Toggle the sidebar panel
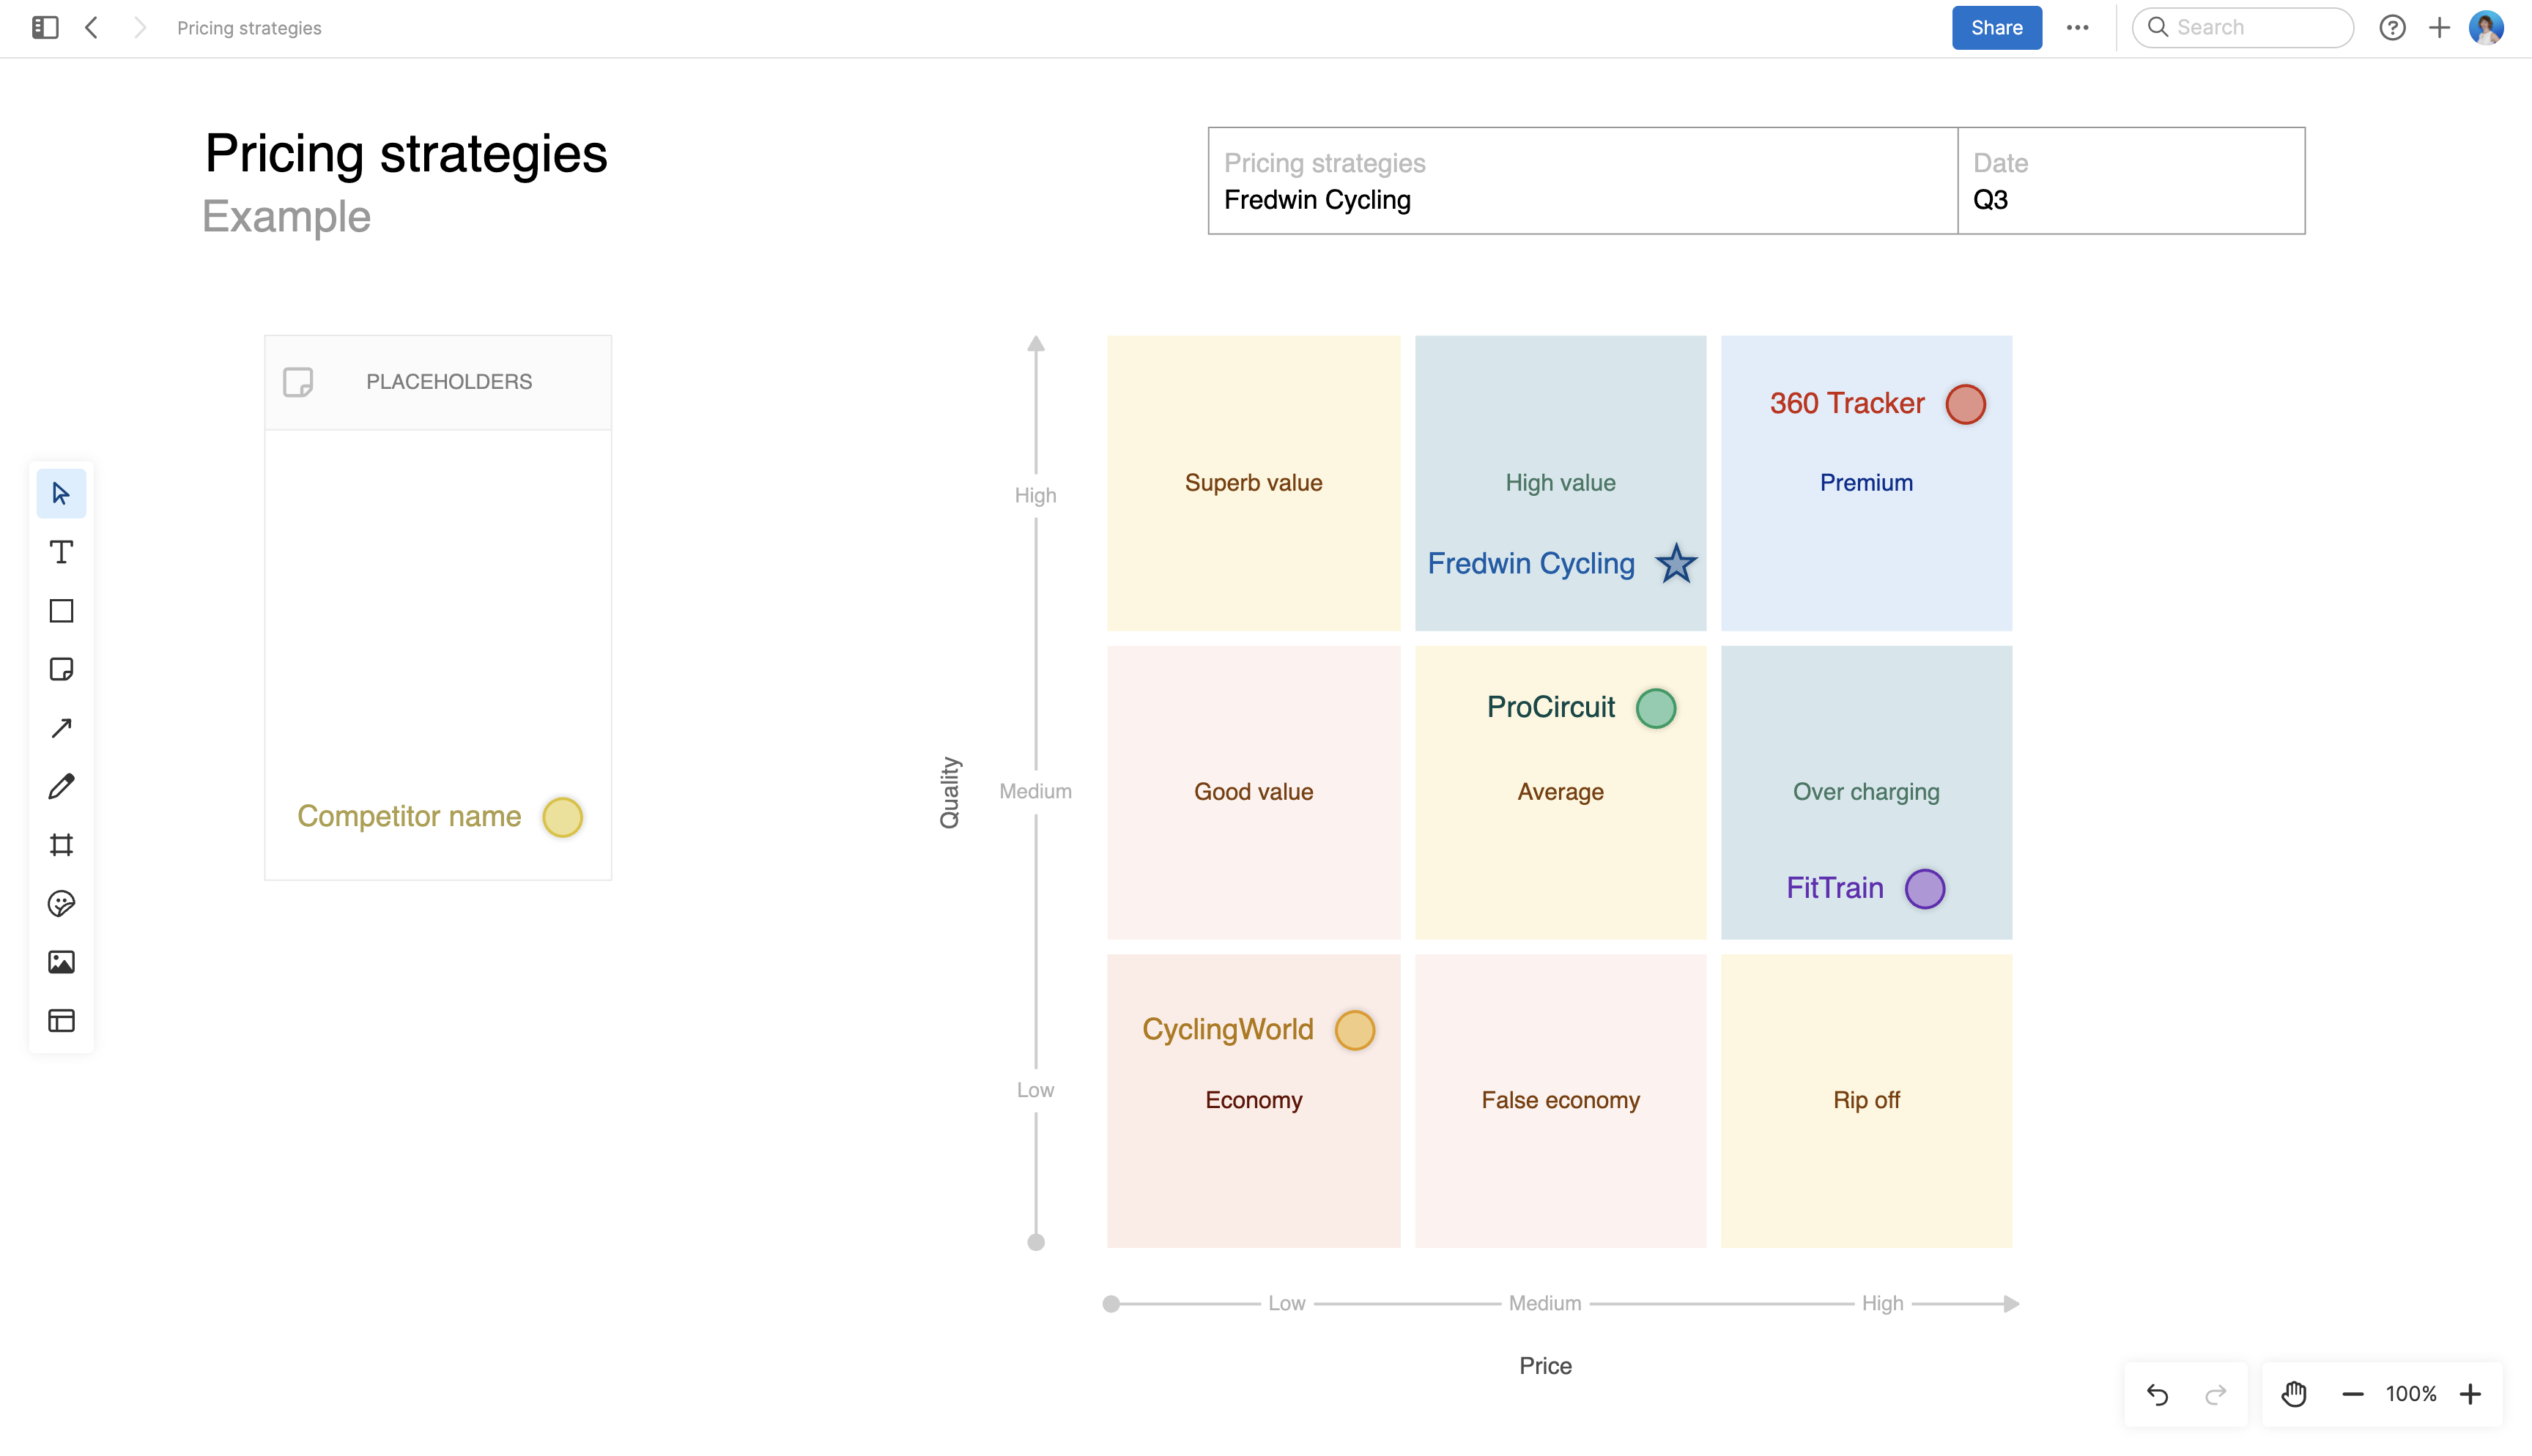The image size is (2532, 1456). 45,28
